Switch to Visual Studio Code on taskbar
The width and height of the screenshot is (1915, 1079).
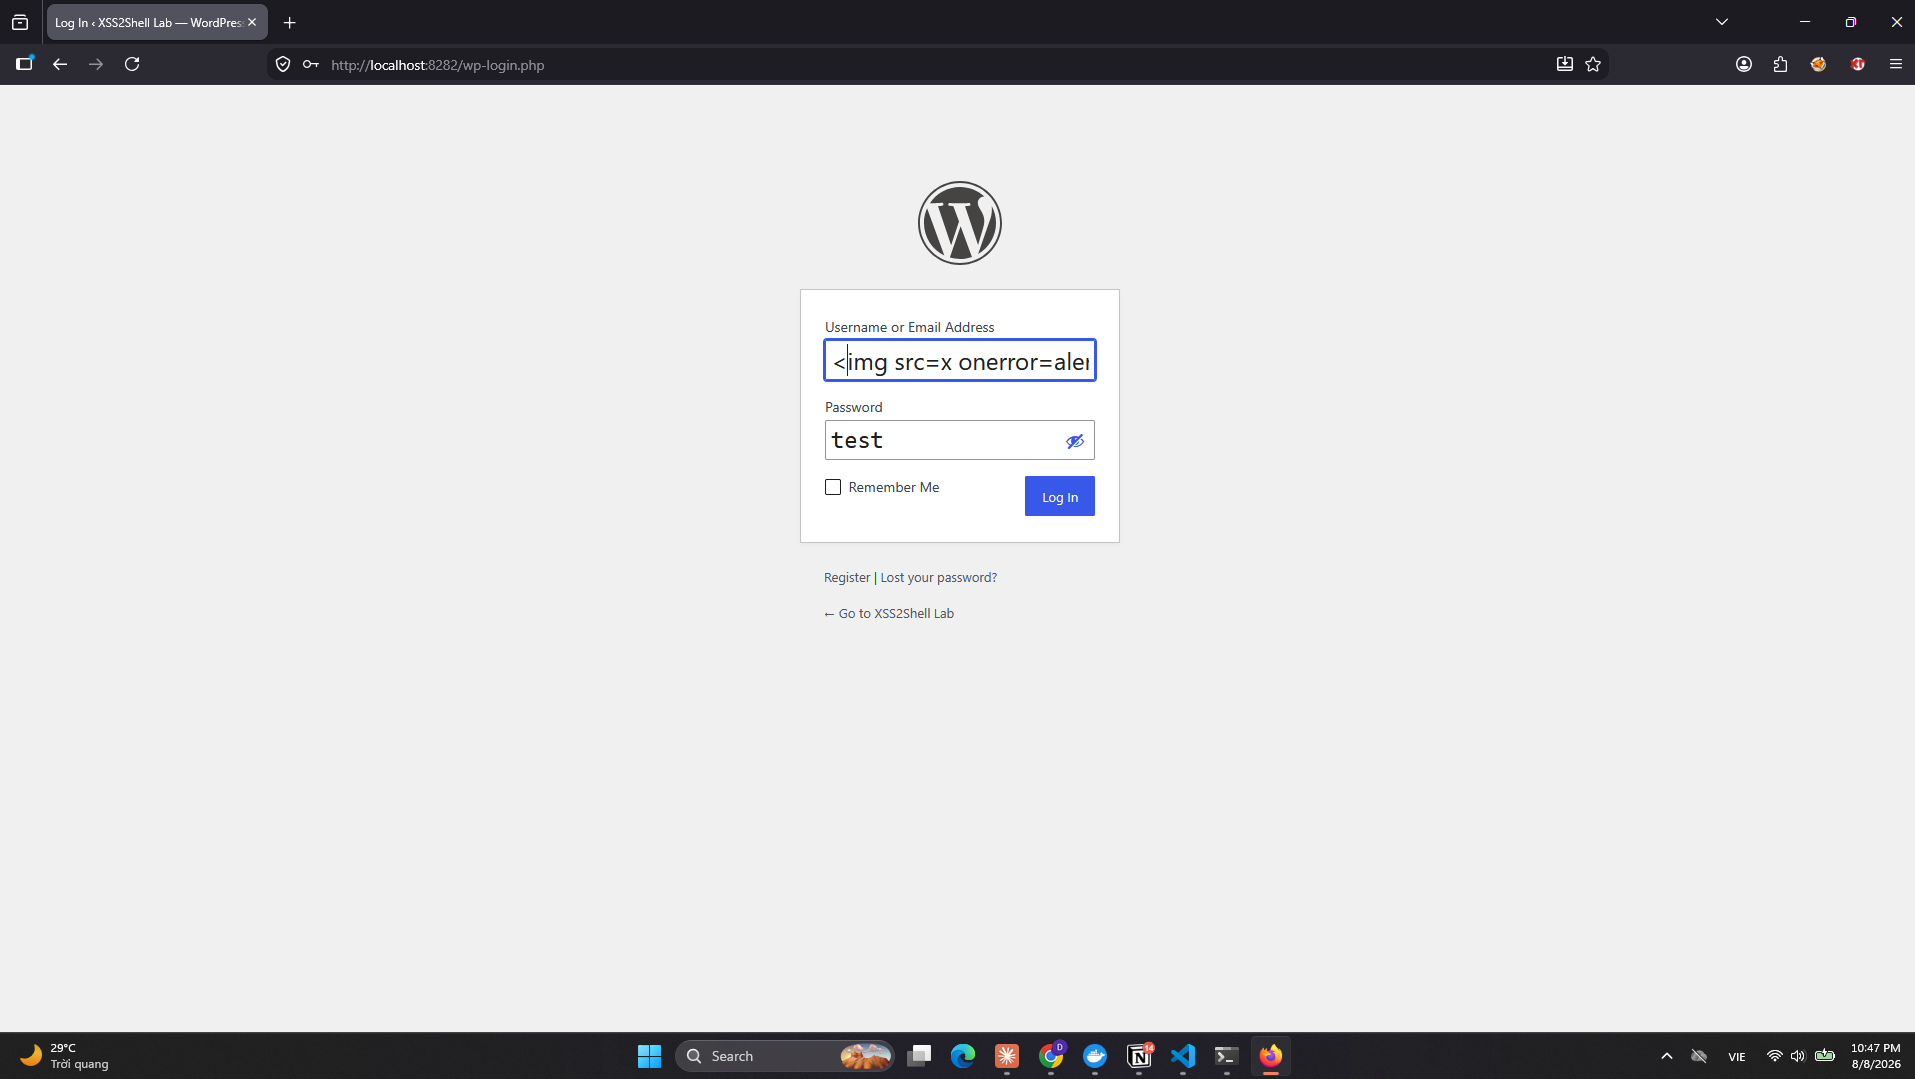pyautogui.click(x=1183, y=1056)
